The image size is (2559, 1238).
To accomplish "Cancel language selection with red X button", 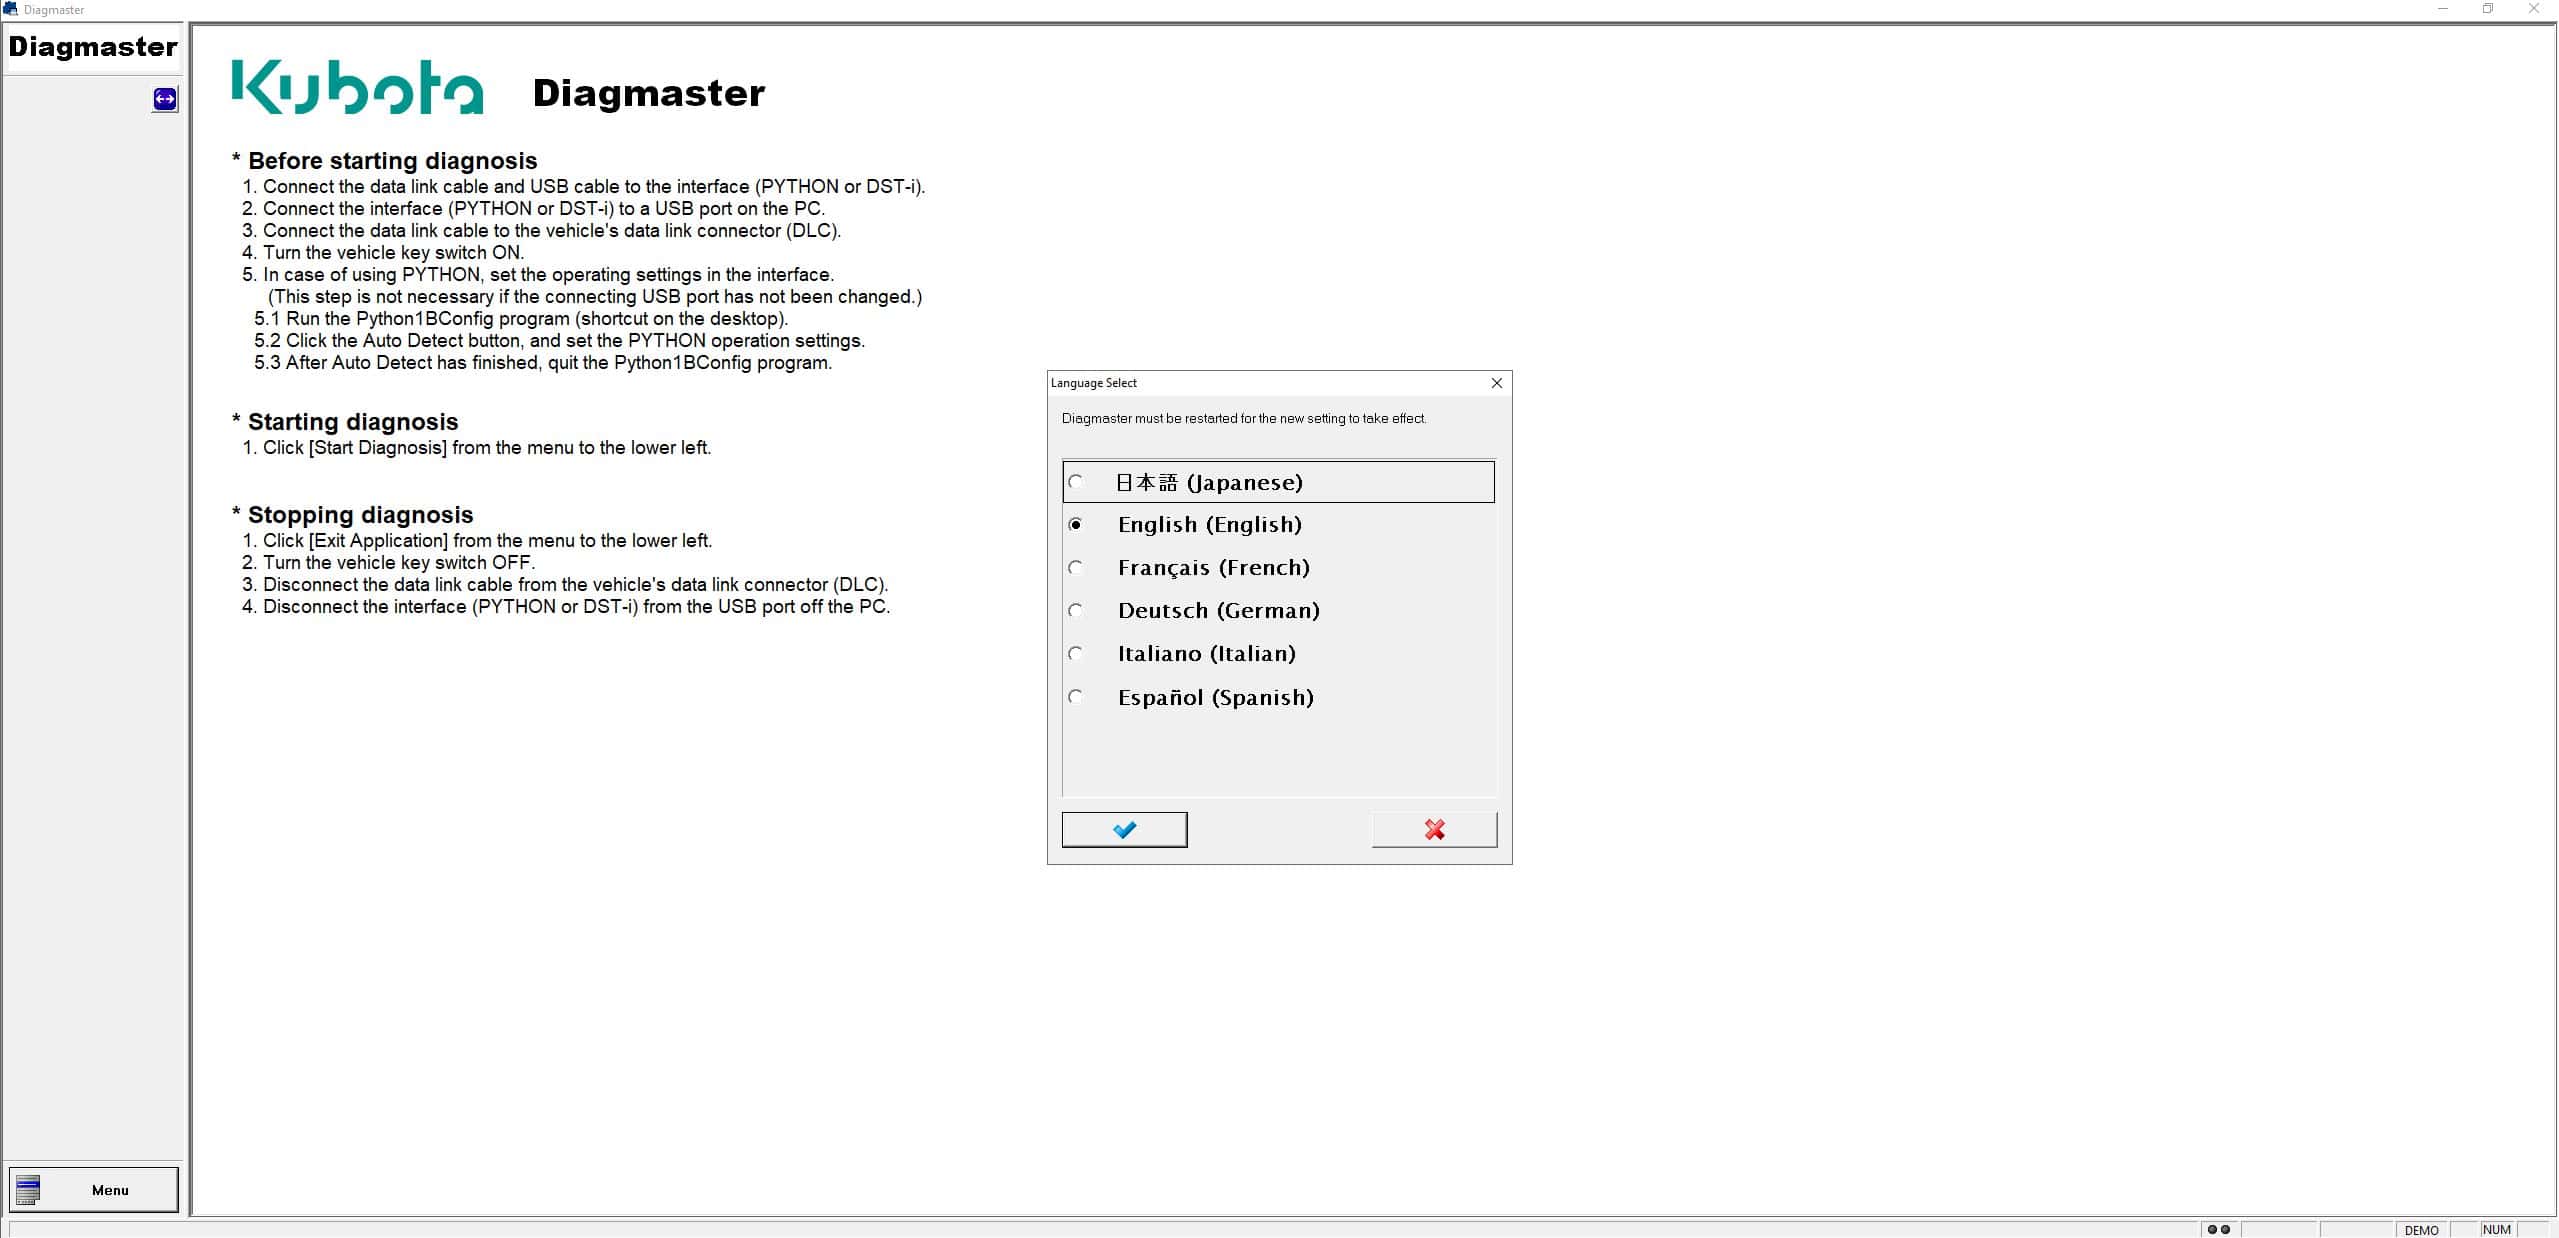I will (1434, 830).
